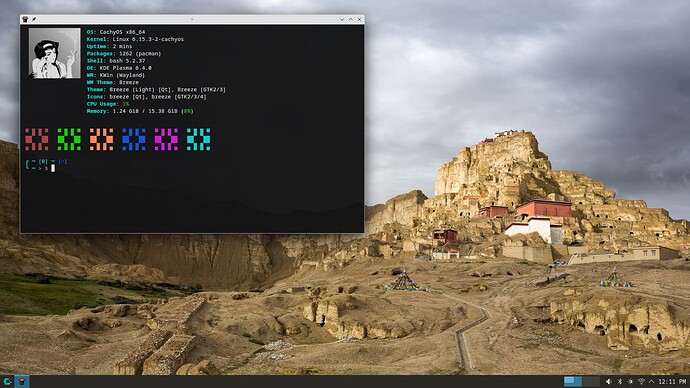This screenshot has width=690, height=388.
Task: Click the 'Uptime: 2 mins' line
Action: (x=109, y=46)
